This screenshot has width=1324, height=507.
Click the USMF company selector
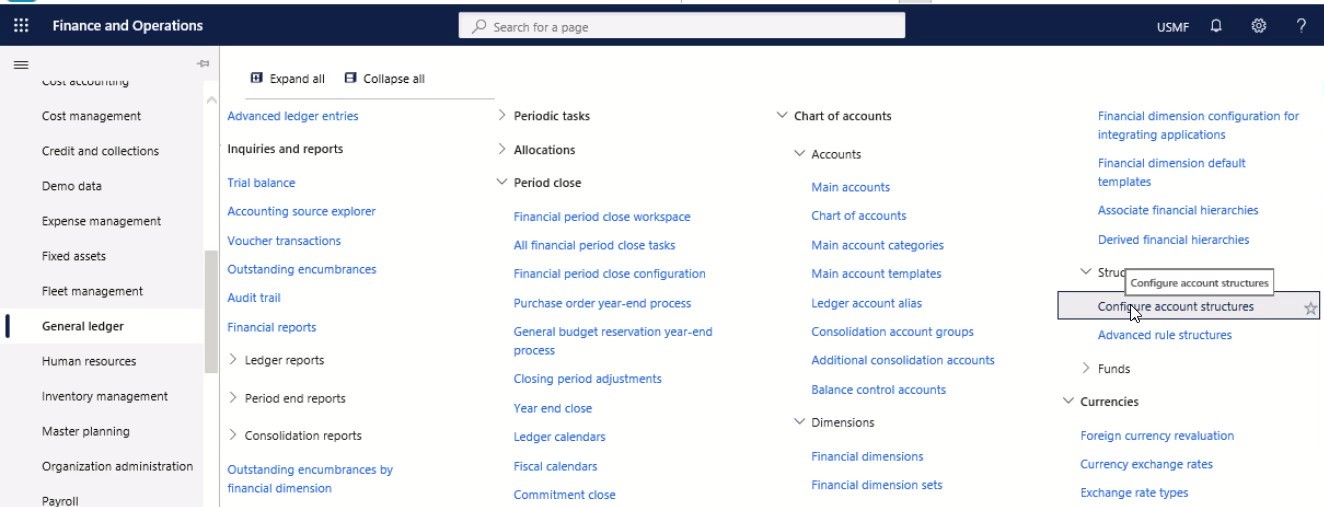pos(1173,27)
